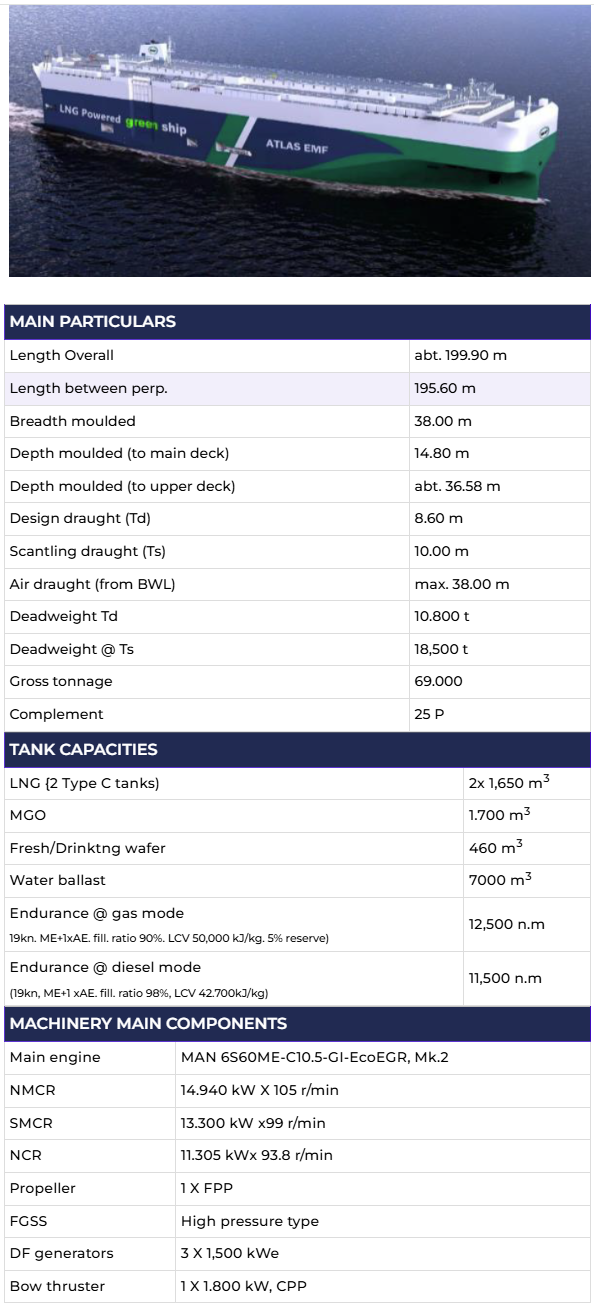Screen dimensions: 594x1307
Task: Click the ATLAS EMF ship image
Action: 299,141
